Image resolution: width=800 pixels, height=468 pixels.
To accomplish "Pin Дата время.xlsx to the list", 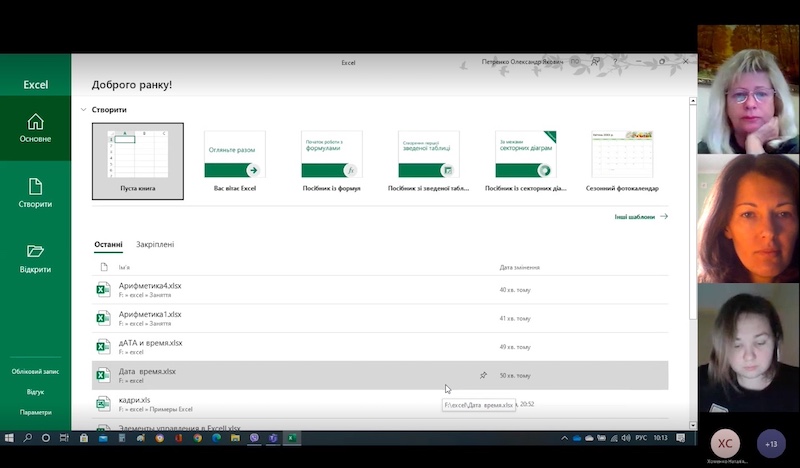I will (x=483, y=375).
